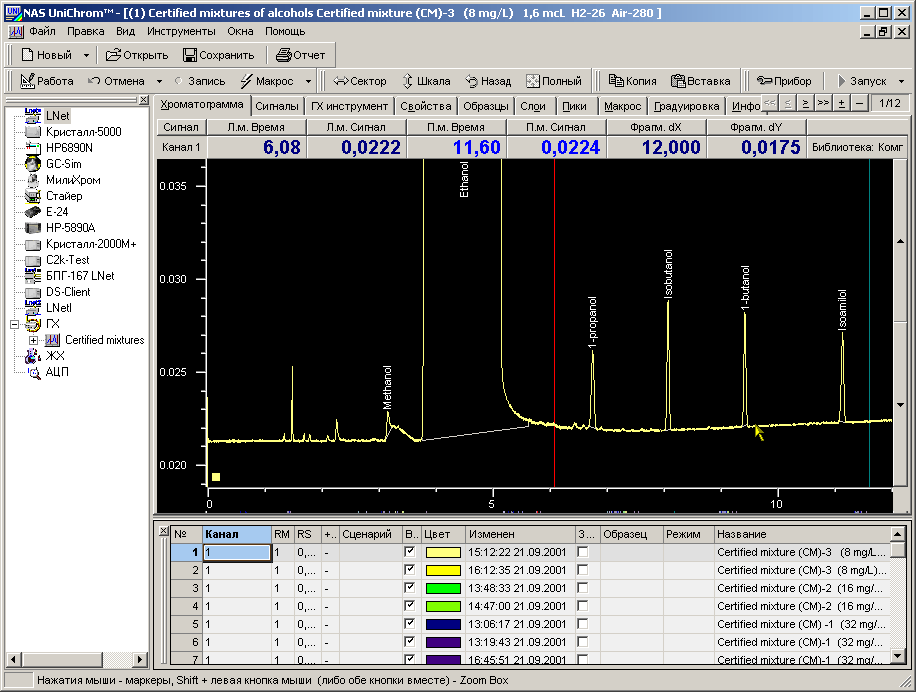Toggle the З... column checkbox in row 3
This screenshot has height=692, width=916.
tap(582, 588)
